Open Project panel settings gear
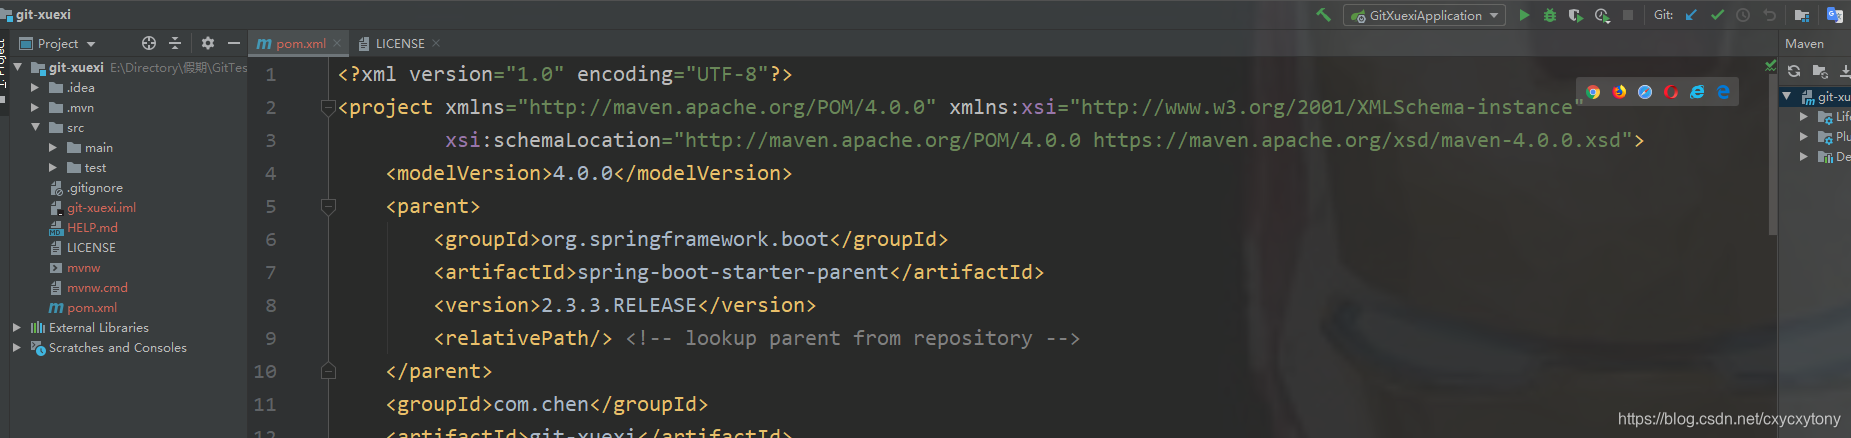This screenshot has height=438, width=1851. (208, 43)
